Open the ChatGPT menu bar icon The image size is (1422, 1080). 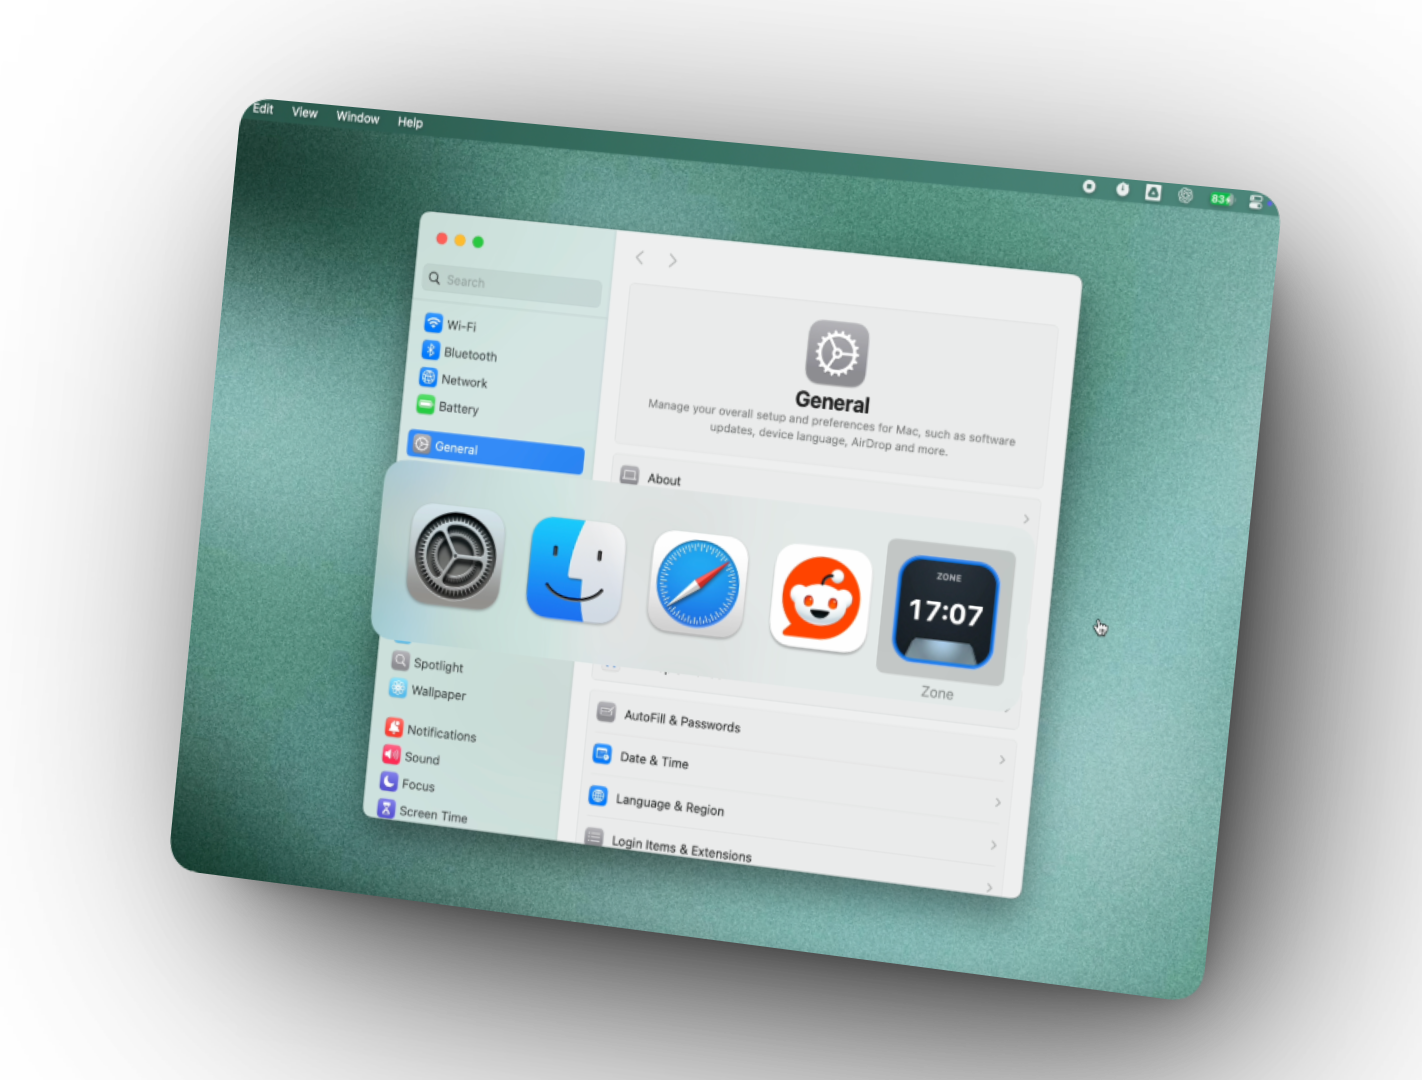tap(1186, 195)
